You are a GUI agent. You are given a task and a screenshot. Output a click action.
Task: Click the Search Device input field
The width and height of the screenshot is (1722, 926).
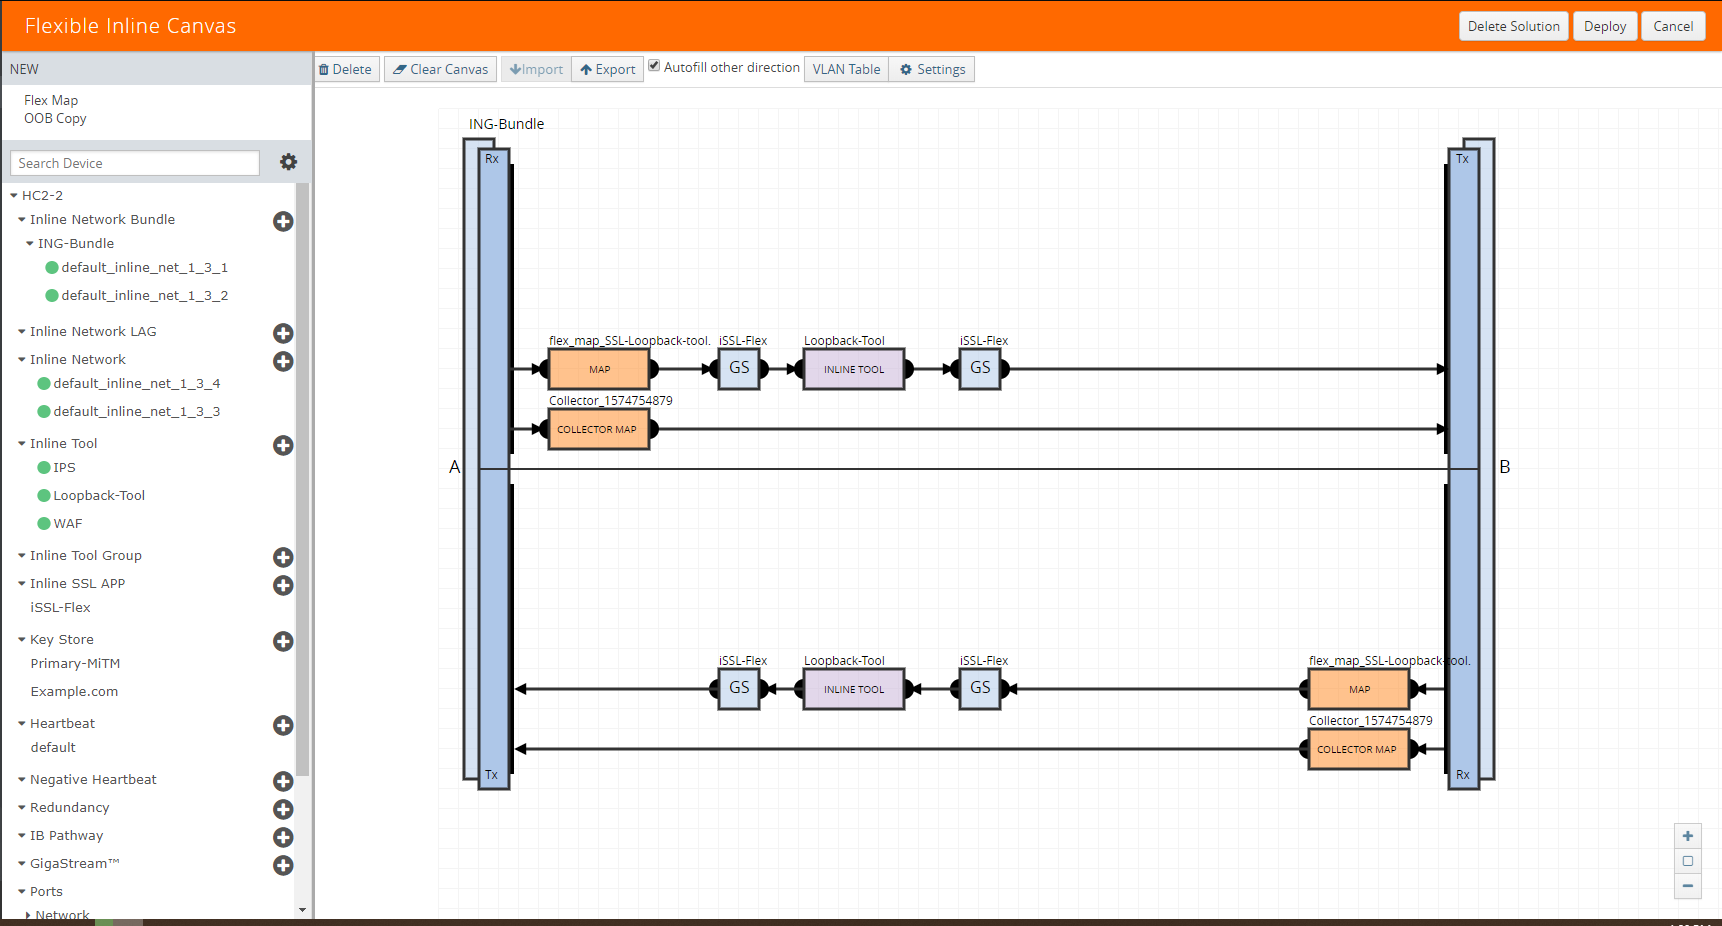tap(135, 163)
